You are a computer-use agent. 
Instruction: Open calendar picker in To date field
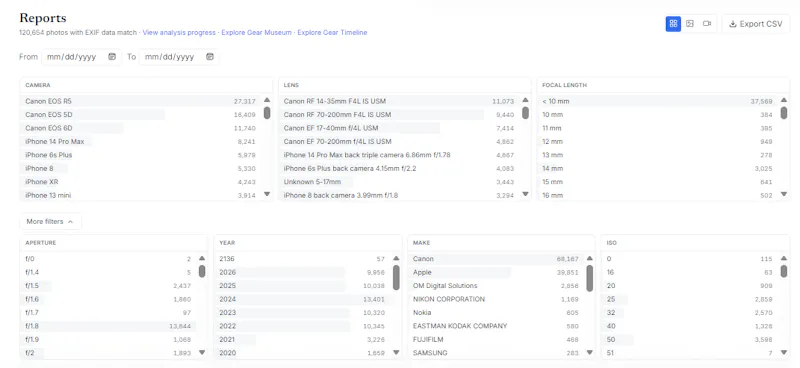(210, 57)
